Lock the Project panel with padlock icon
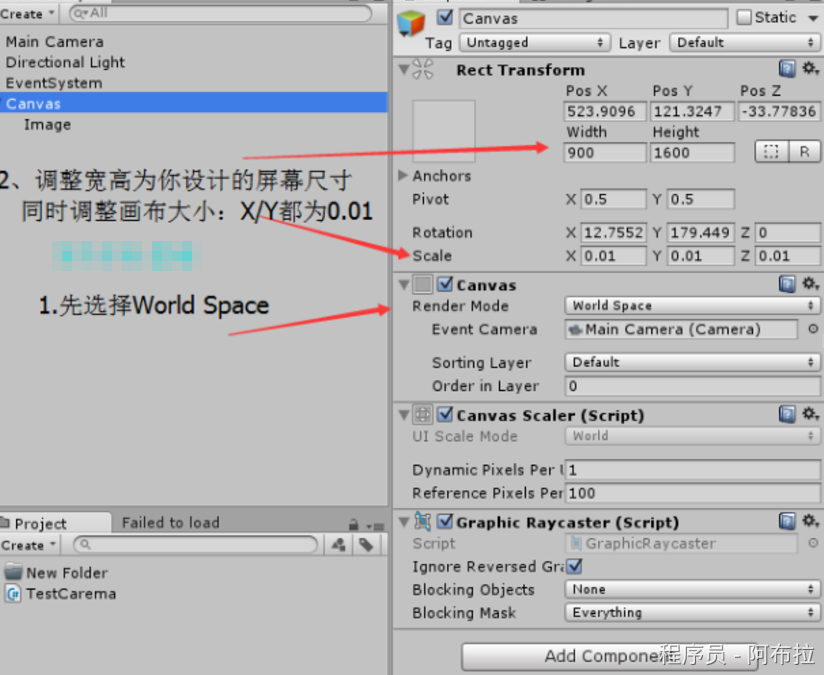This screenshot has width=824, height=675. click(x=353, y=524)
